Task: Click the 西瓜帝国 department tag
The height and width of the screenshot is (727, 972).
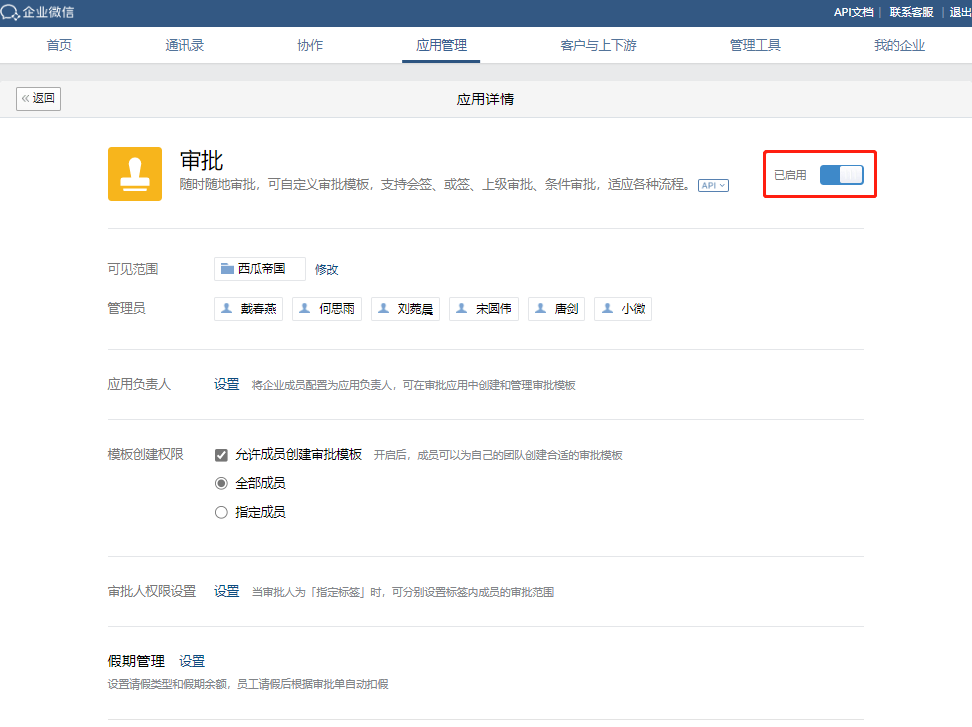Action: (x=260, y=269)
